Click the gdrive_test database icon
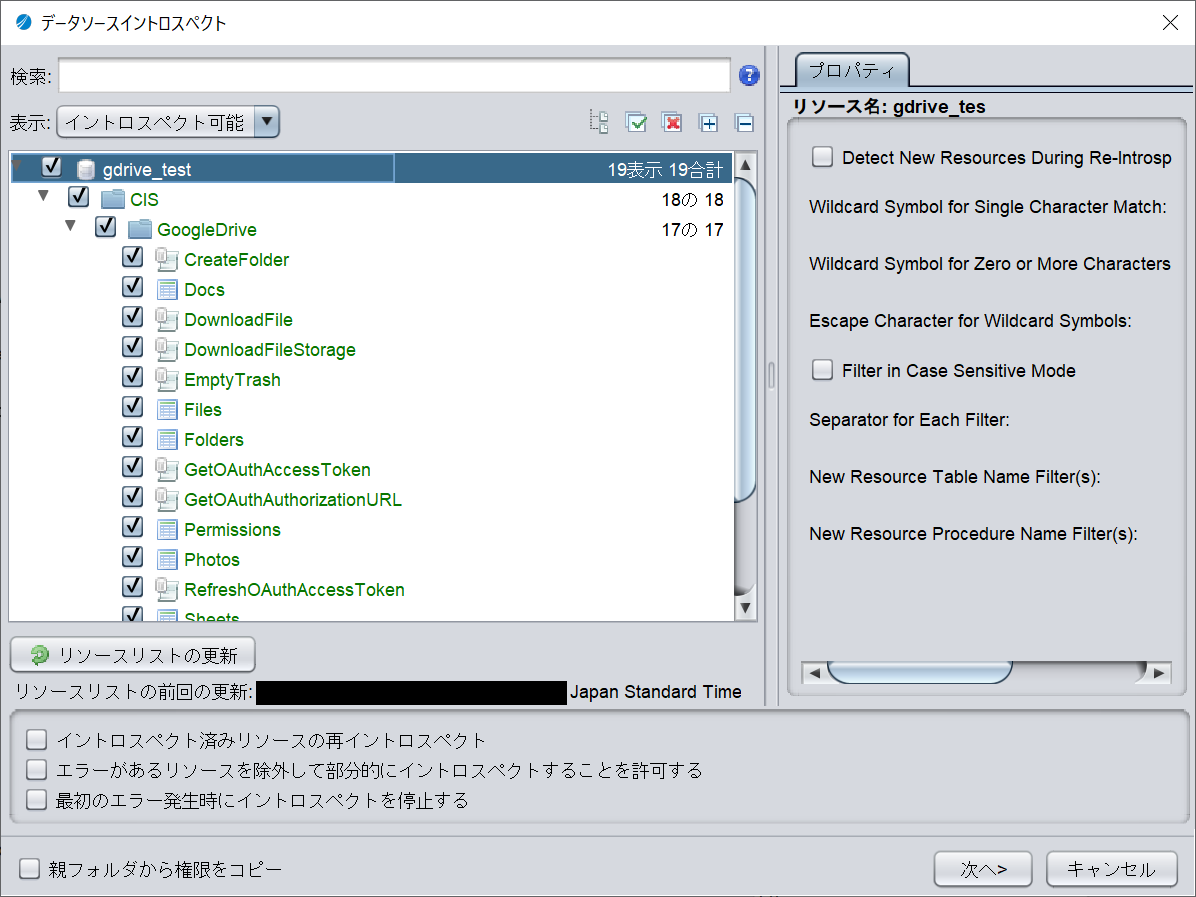The width and height of the screenshot is (1196, 897). (x=86, y=169)
